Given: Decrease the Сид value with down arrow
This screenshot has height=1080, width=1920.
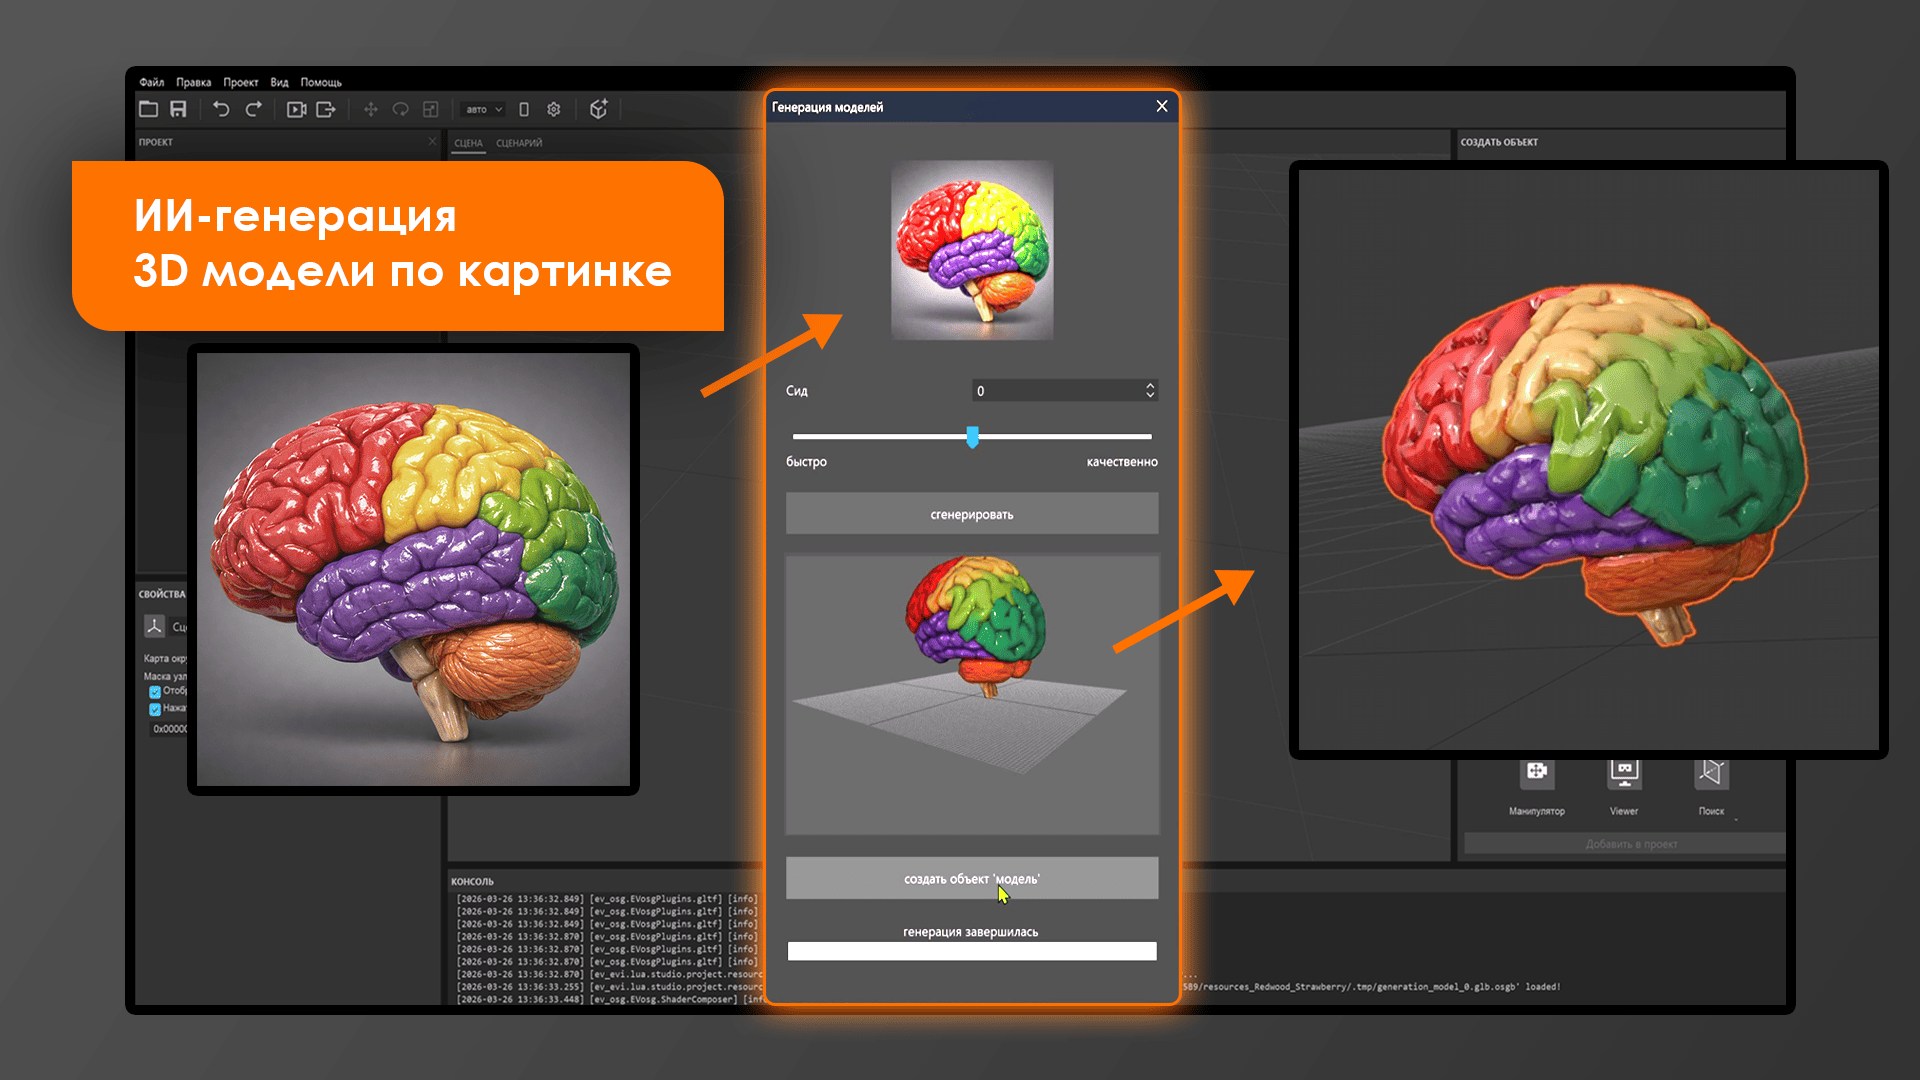Looking at the screenshot, I should click(1150, 395).
